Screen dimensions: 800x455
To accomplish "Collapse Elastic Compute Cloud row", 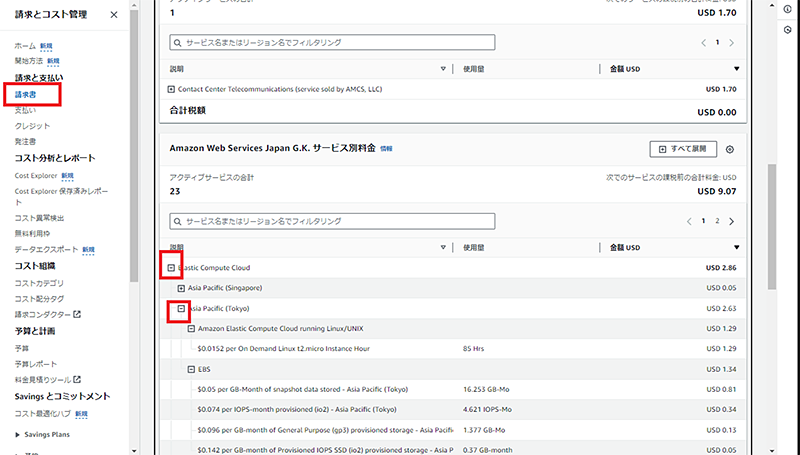I will [x=171, y=268].
